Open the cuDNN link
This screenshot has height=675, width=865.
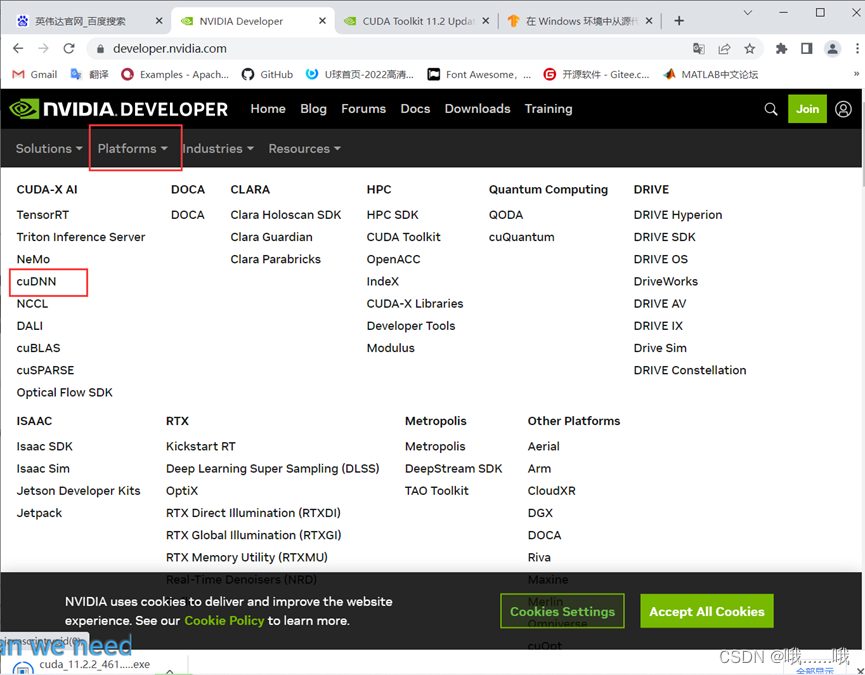point(36,281)
